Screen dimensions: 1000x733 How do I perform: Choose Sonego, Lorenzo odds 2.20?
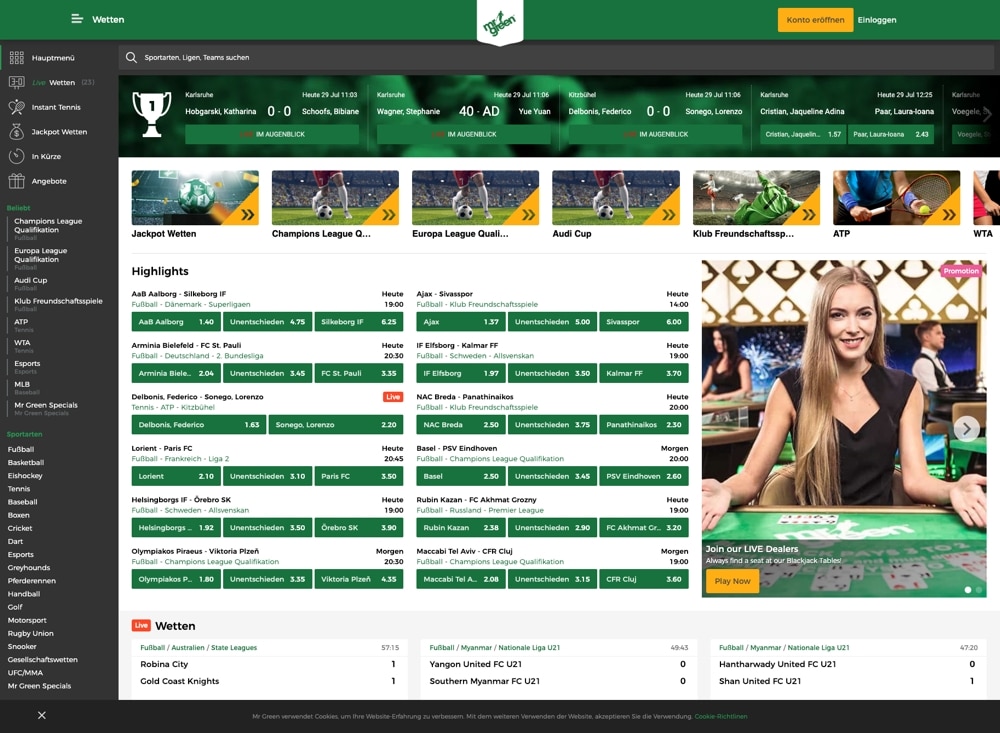[336, 425]
